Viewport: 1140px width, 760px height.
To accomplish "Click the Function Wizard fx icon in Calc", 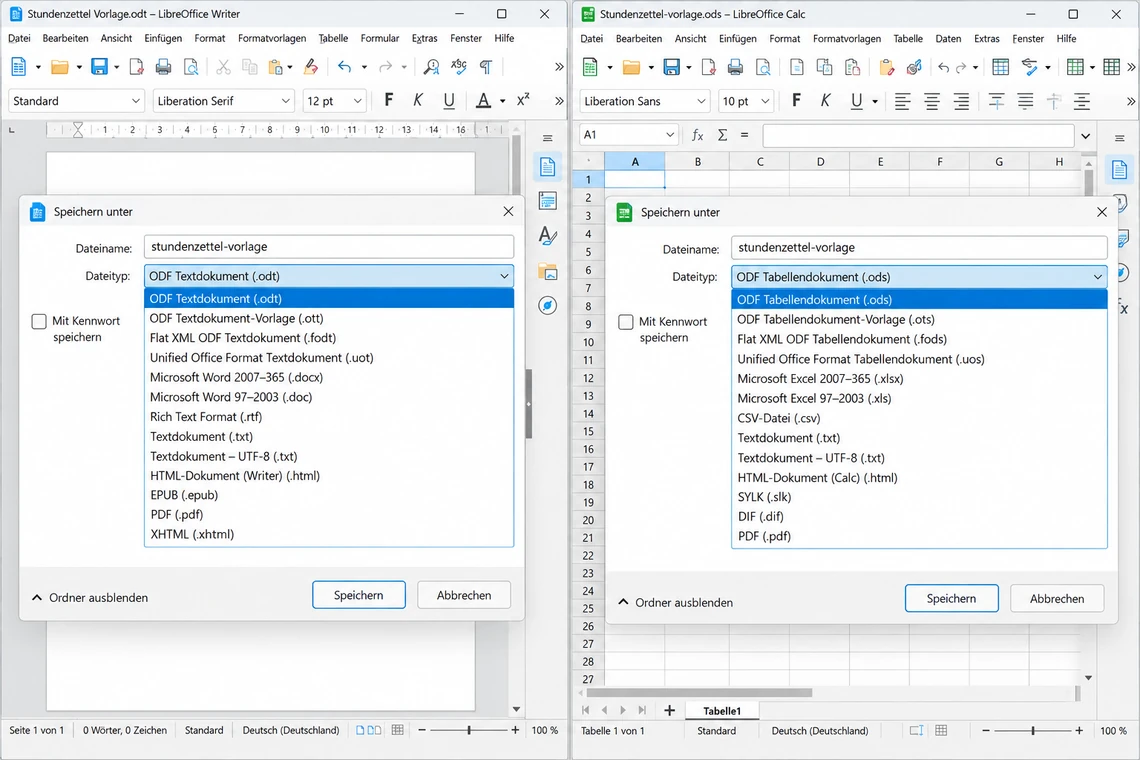I will point(697,135).
